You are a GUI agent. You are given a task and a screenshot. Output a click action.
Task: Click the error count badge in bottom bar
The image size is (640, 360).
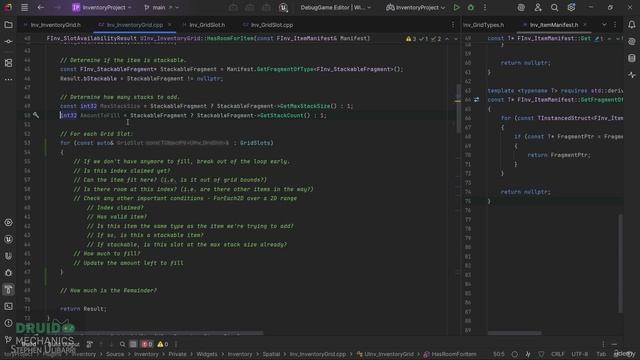(147, 344)
